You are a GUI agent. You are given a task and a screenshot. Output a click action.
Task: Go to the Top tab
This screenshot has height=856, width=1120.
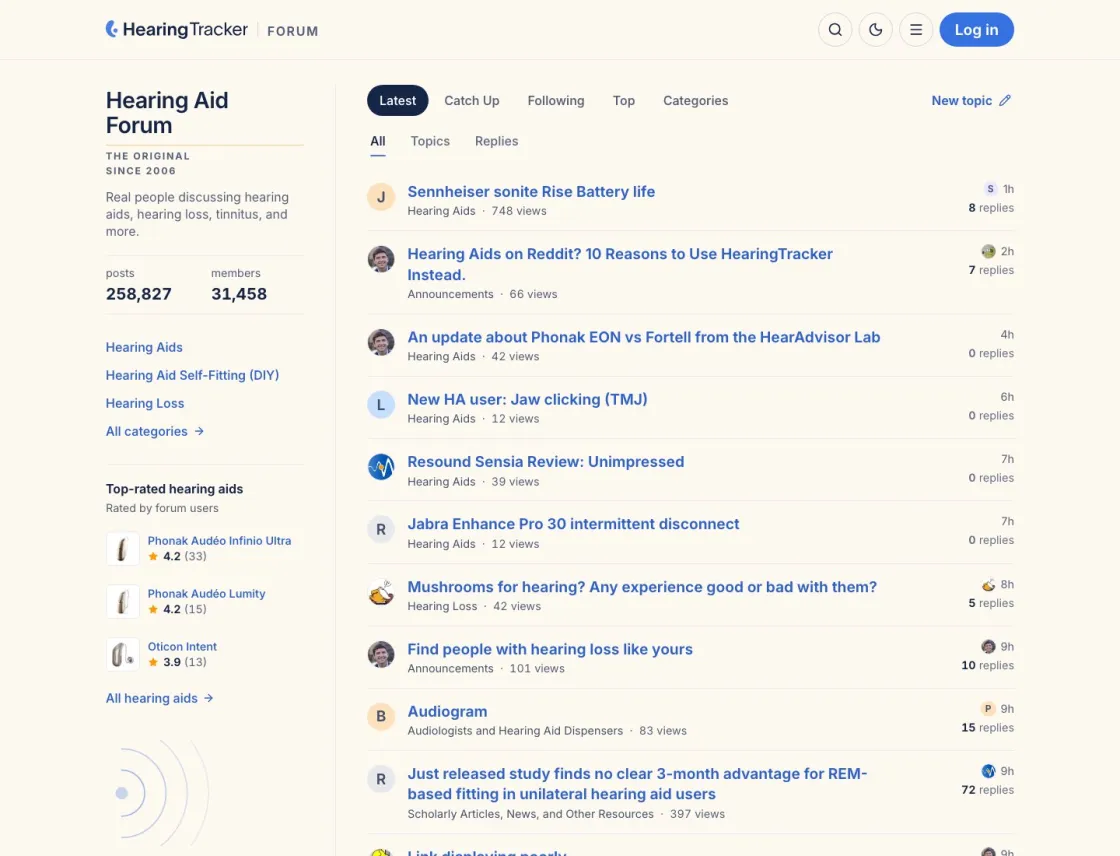click(x=624, y=101)
